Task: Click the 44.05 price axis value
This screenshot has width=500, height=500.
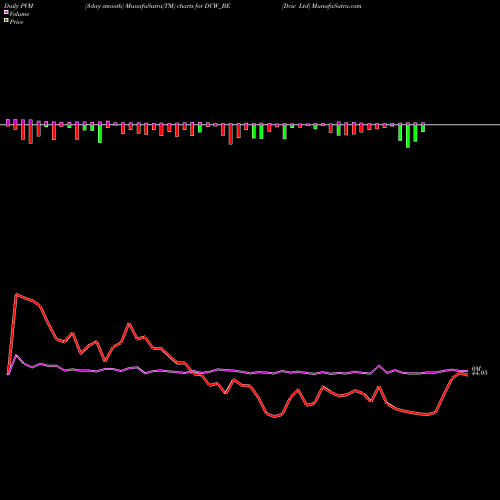Action: [x=479, y=373]
